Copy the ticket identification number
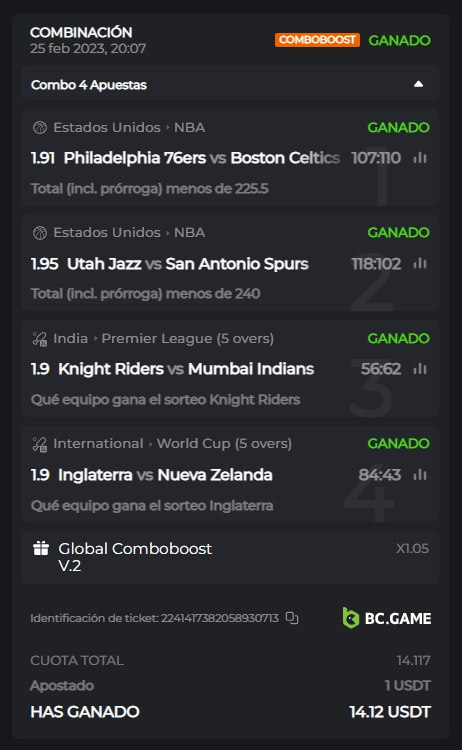462x750 pixels. [292, 618]
